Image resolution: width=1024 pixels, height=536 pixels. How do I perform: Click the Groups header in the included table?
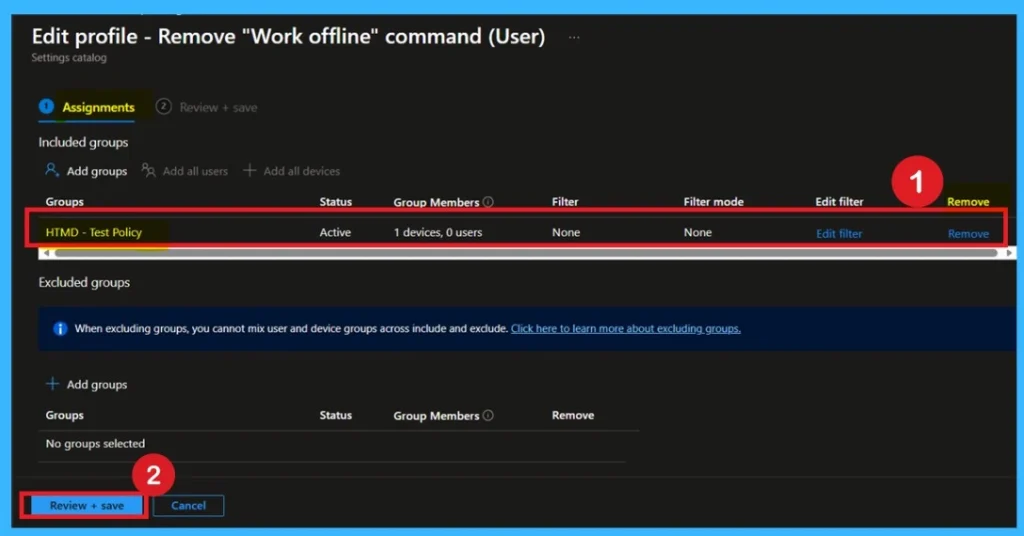[64, 202]
